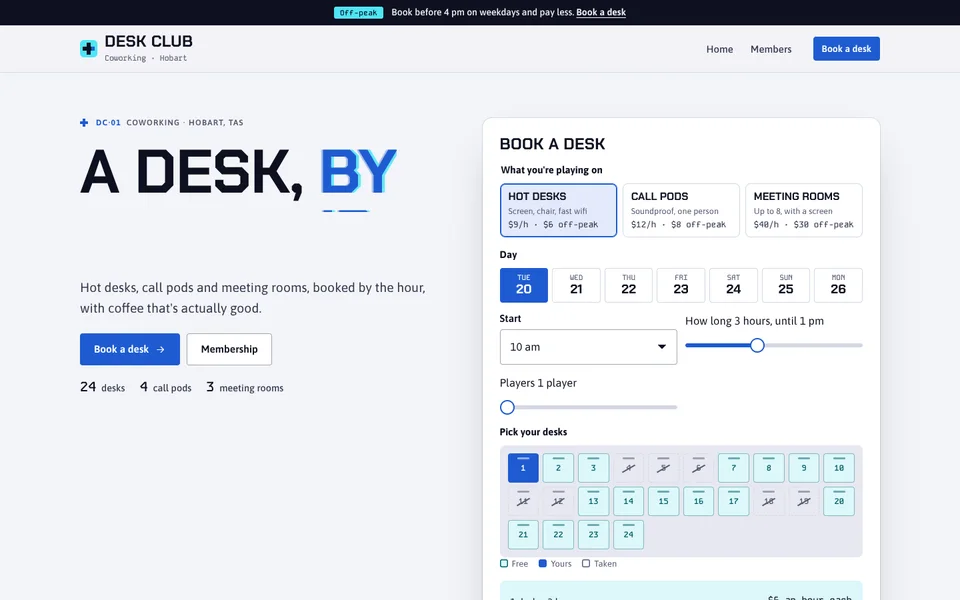Image resolution: width=960 pixels, height=600 pixels.
Task: Click the Start field showing 10 am
Action: click(588, 347)
